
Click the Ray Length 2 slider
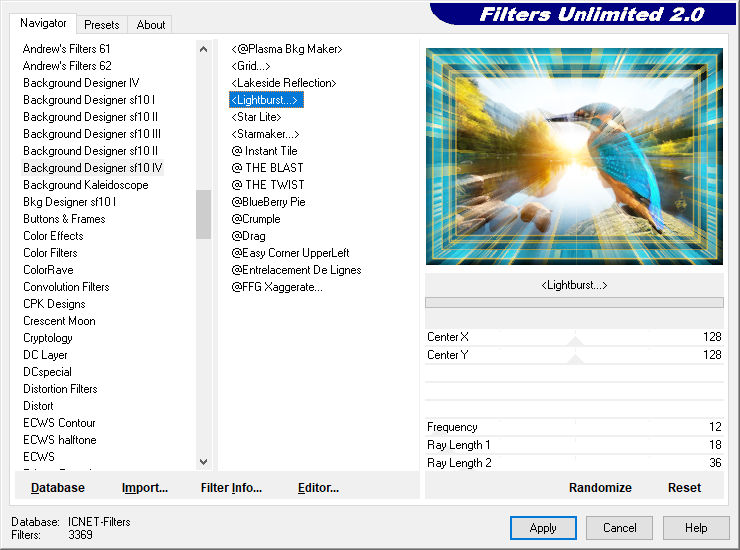[x=574, y=463]
